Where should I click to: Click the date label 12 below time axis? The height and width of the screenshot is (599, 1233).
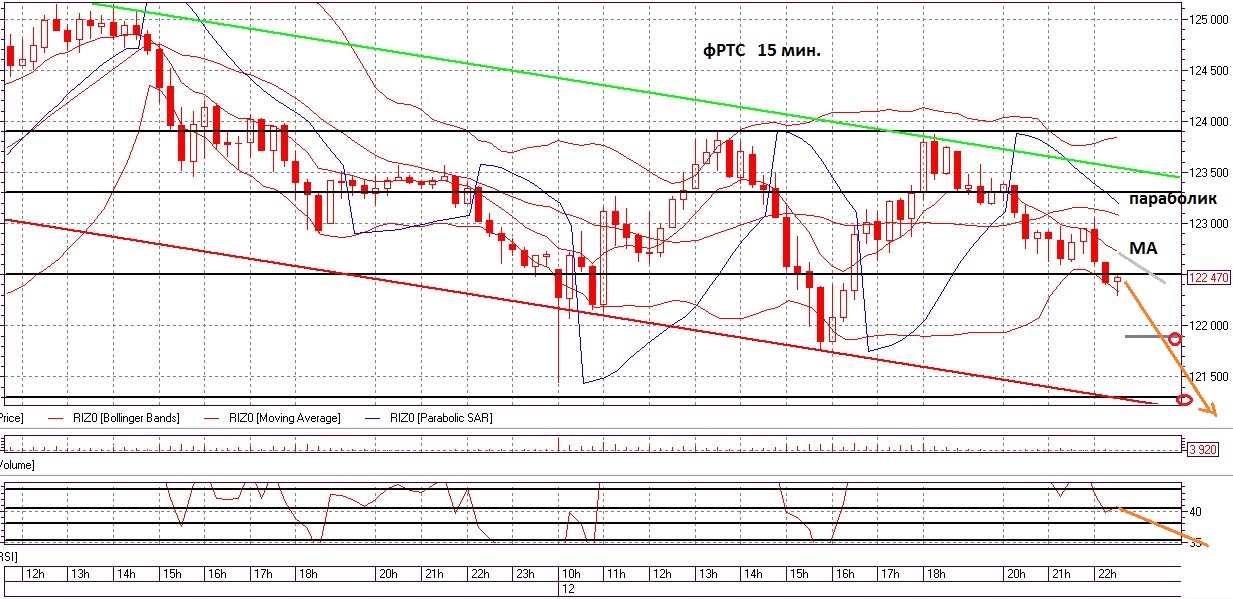(566, 589)
